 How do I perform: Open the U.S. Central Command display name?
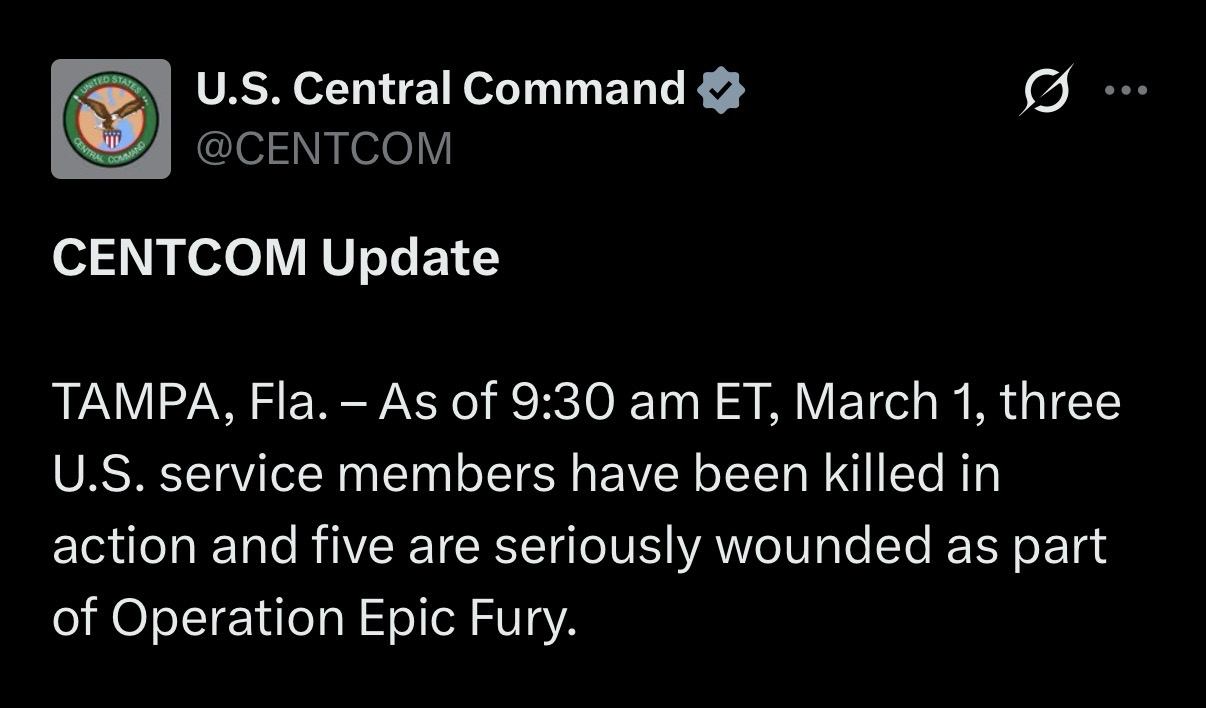pyautogui.click(x=441, y=89)
